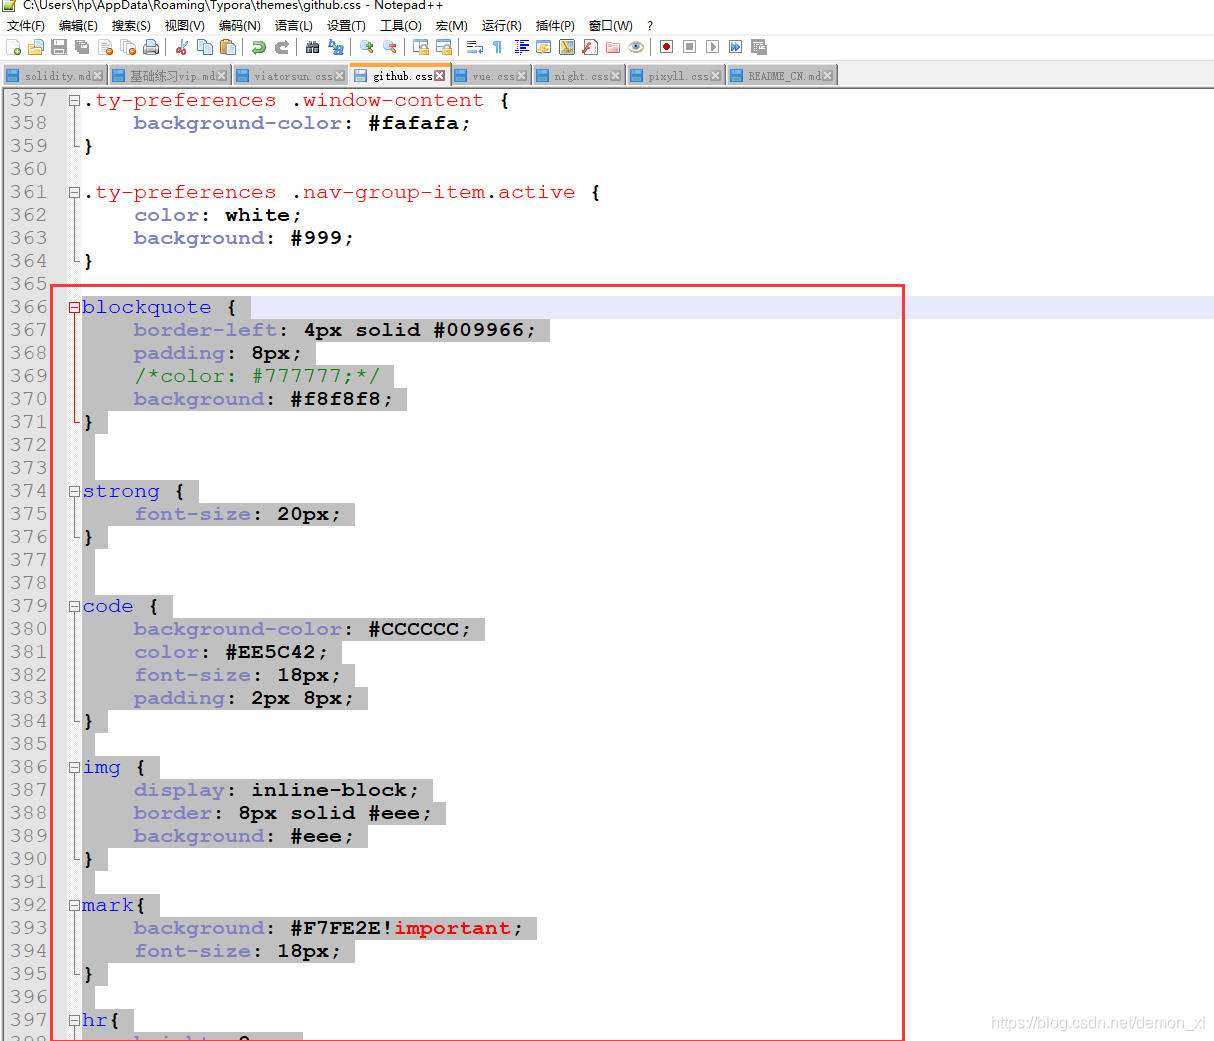Switch to vue.css tab
1214x1041 pixels.
(x=492, y=76)
